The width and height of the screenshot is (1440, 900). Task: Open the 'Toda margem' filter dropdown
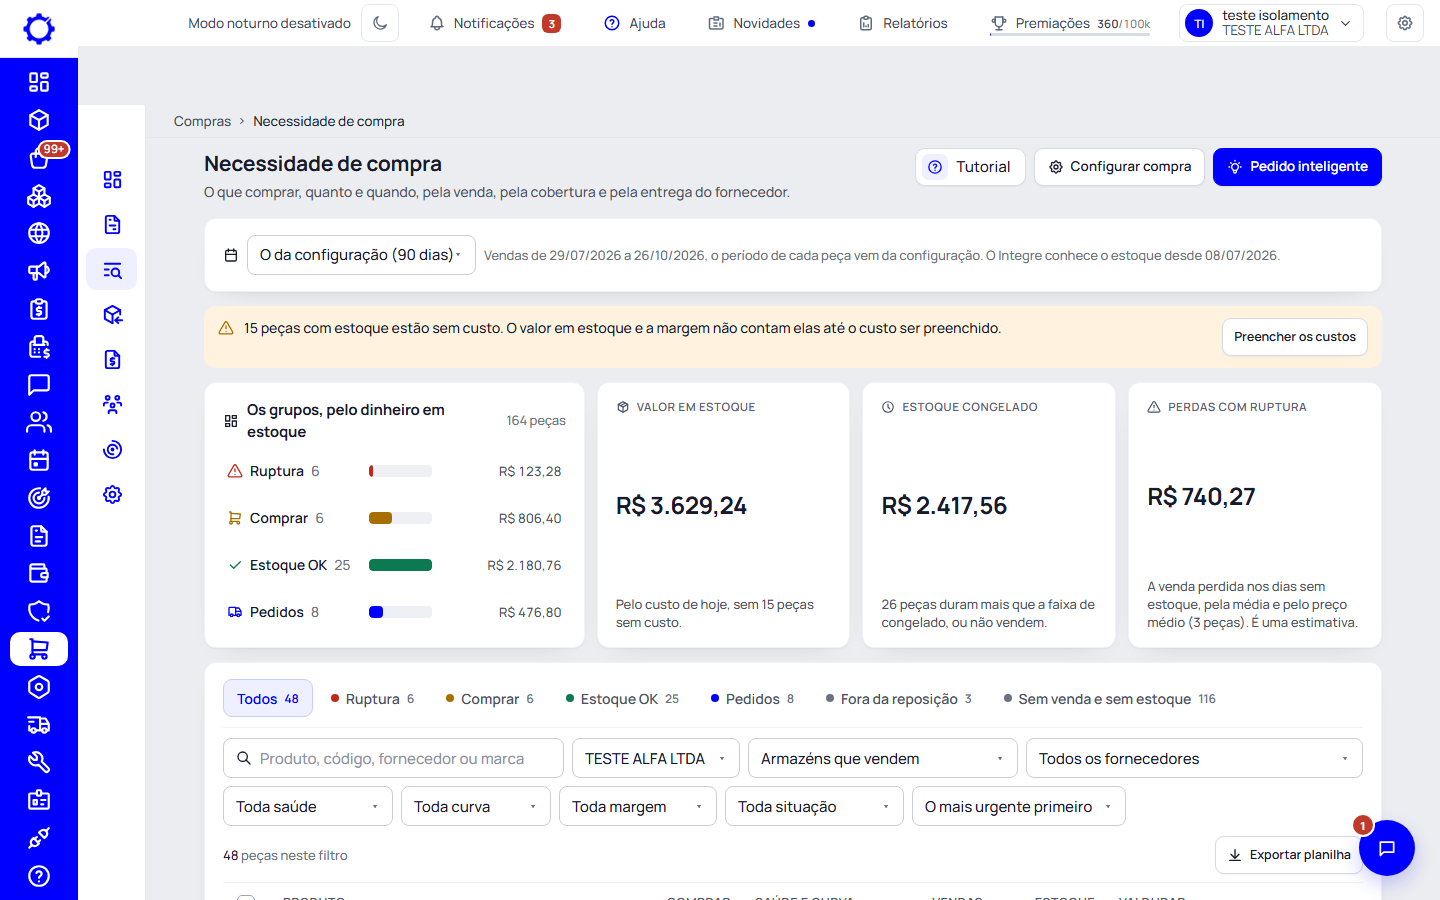coord(638,807)
